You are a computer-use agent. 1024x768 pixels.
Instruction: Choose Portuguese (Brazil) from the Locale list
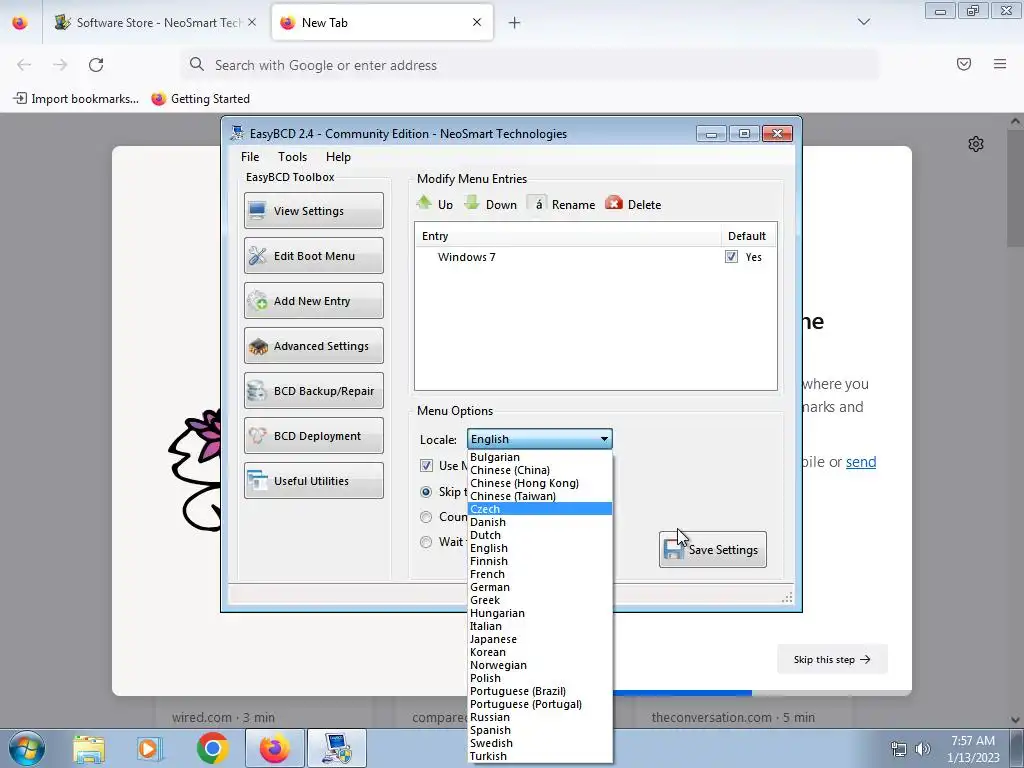tap(540, 691)
